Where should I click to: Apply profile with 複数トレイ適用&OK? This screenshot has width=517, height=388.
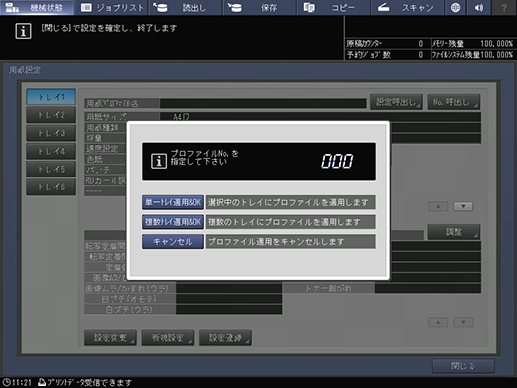(173, 222)
